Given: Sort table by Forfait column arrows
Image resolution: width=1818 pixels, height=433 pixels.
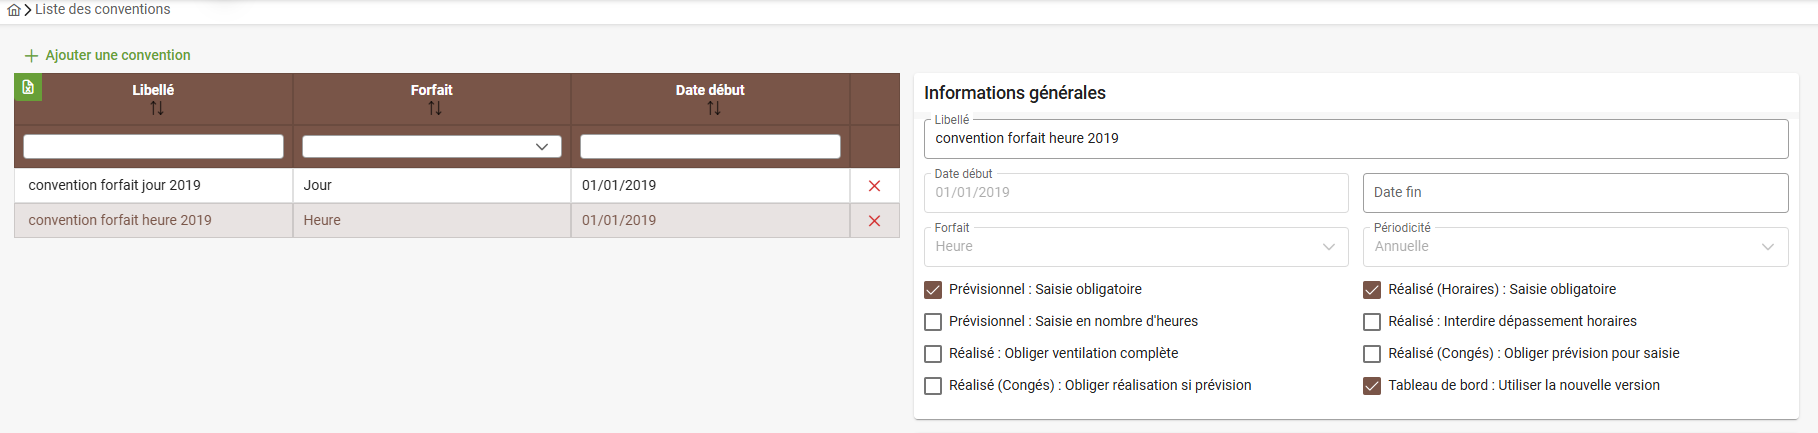Looking at the screenshot, I should (434, 108).
